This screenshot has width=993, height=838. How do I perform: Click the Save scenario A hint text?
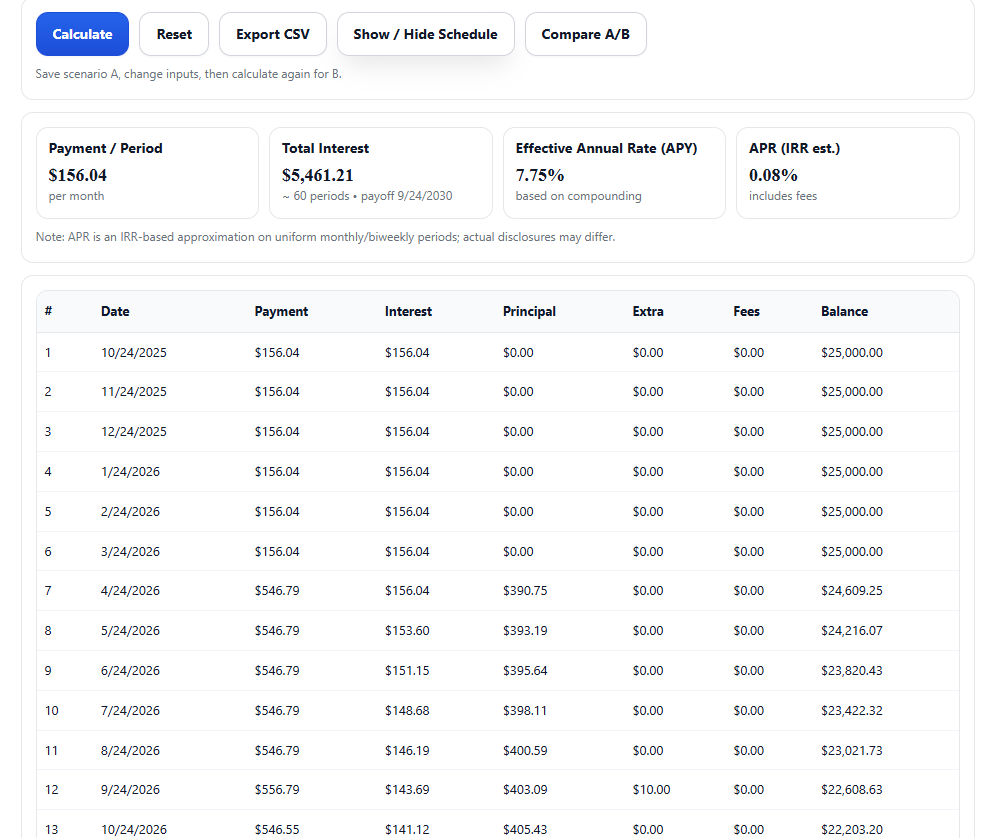[x=189, y=73]
